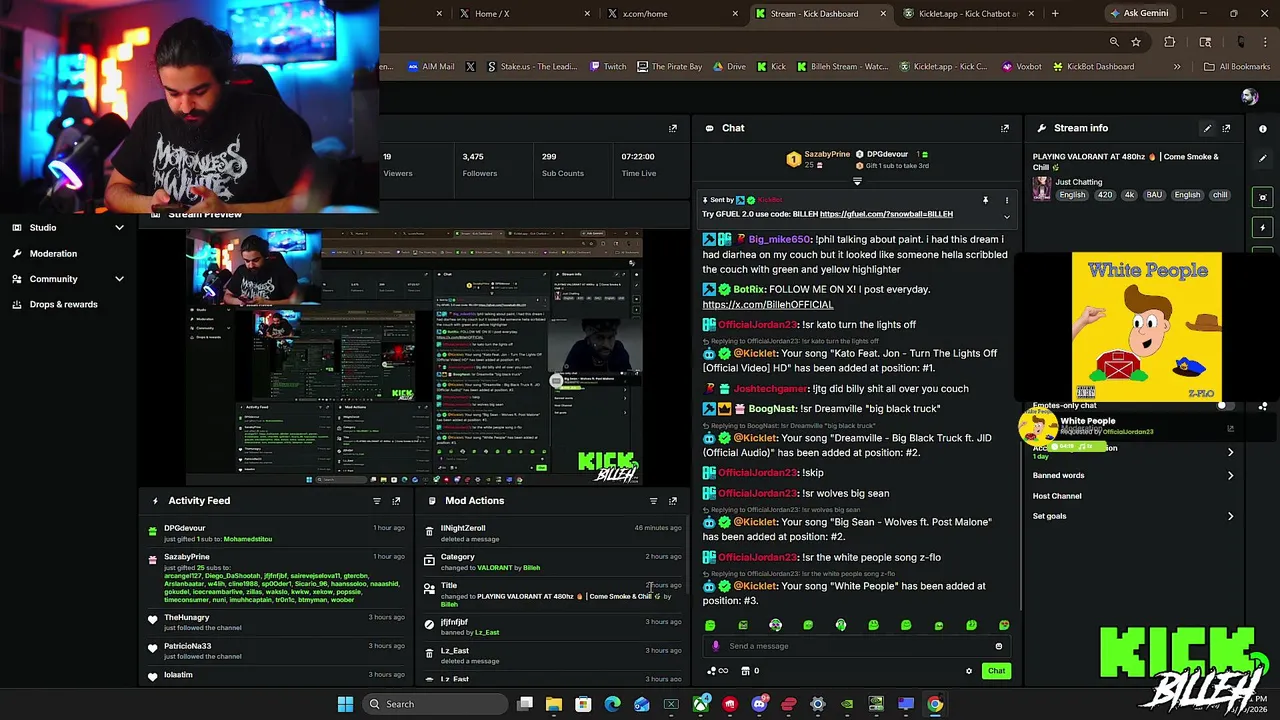Open the KickBot Dashboard bookmark

1093,67
